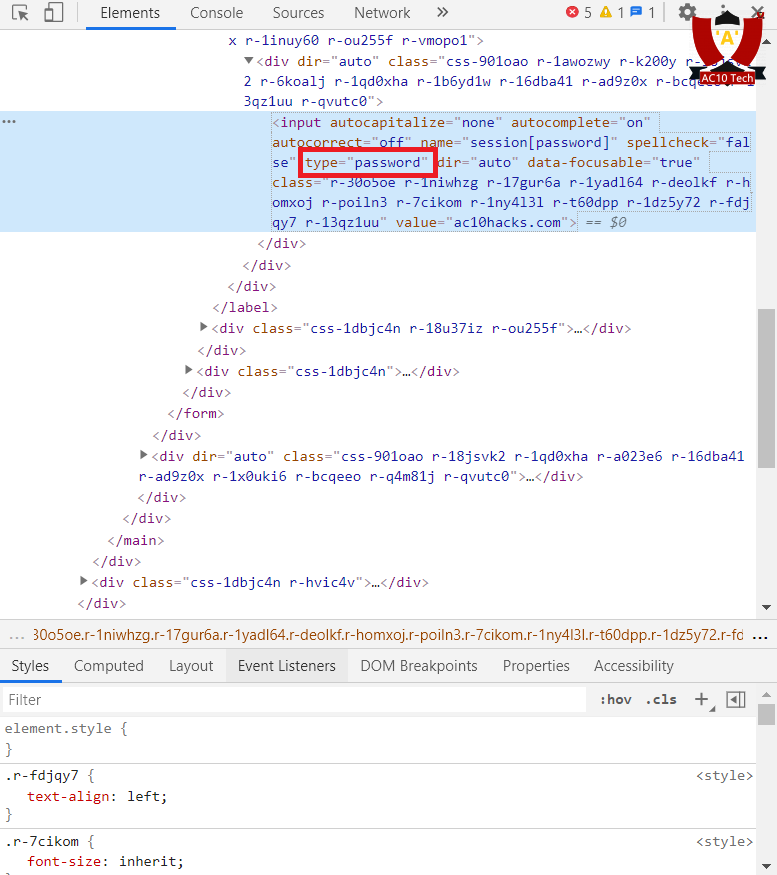Click the yellow warnings count badge
Screen dimensions: 777x875
pos(612,12)
